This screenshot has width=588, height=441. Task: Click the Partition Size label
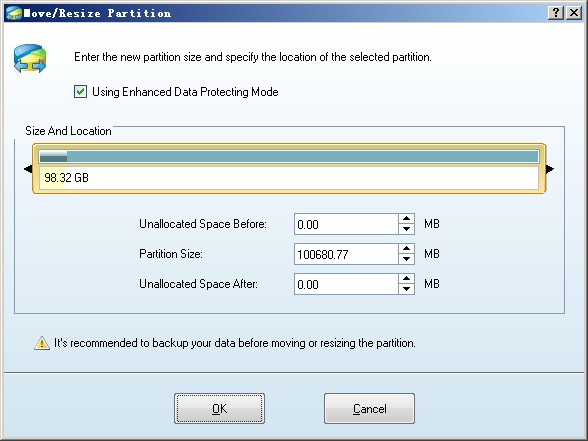171,254
